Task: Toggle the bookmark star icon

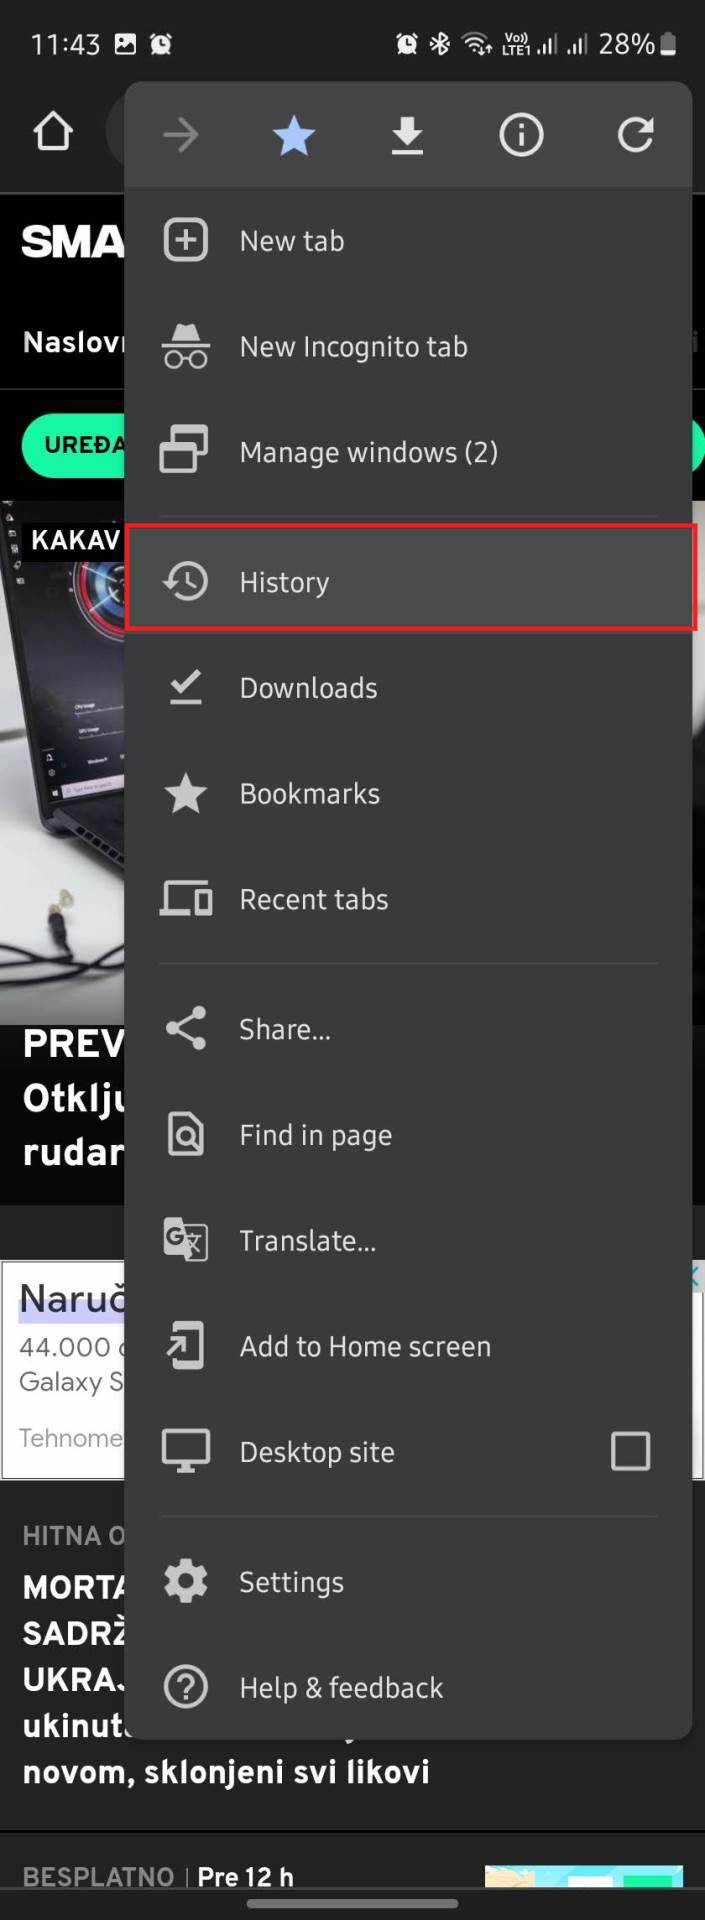Action: (294, 135)
